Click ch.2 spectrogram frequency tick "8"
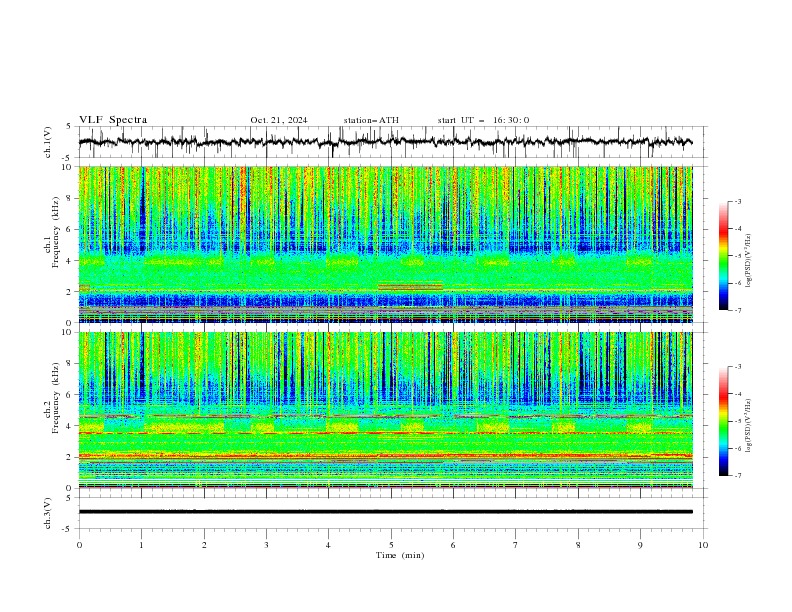 coord(70,364)
